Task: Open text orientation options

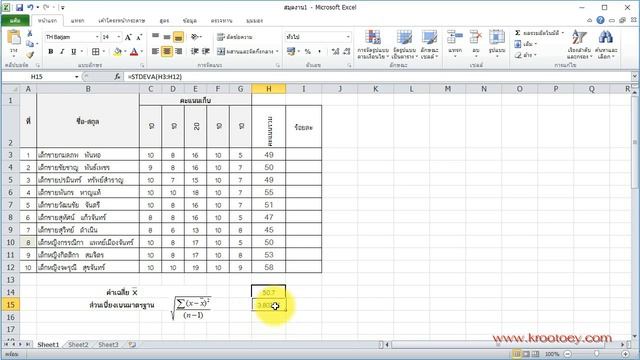Action: click(196, 37)
